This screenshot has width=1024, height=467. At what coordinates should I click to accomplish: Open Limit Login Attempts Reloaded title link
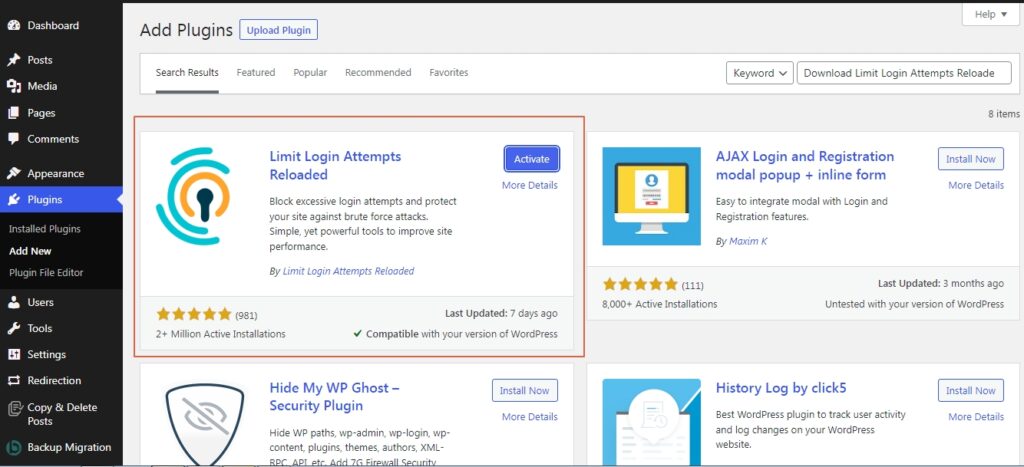pos(335,166)
